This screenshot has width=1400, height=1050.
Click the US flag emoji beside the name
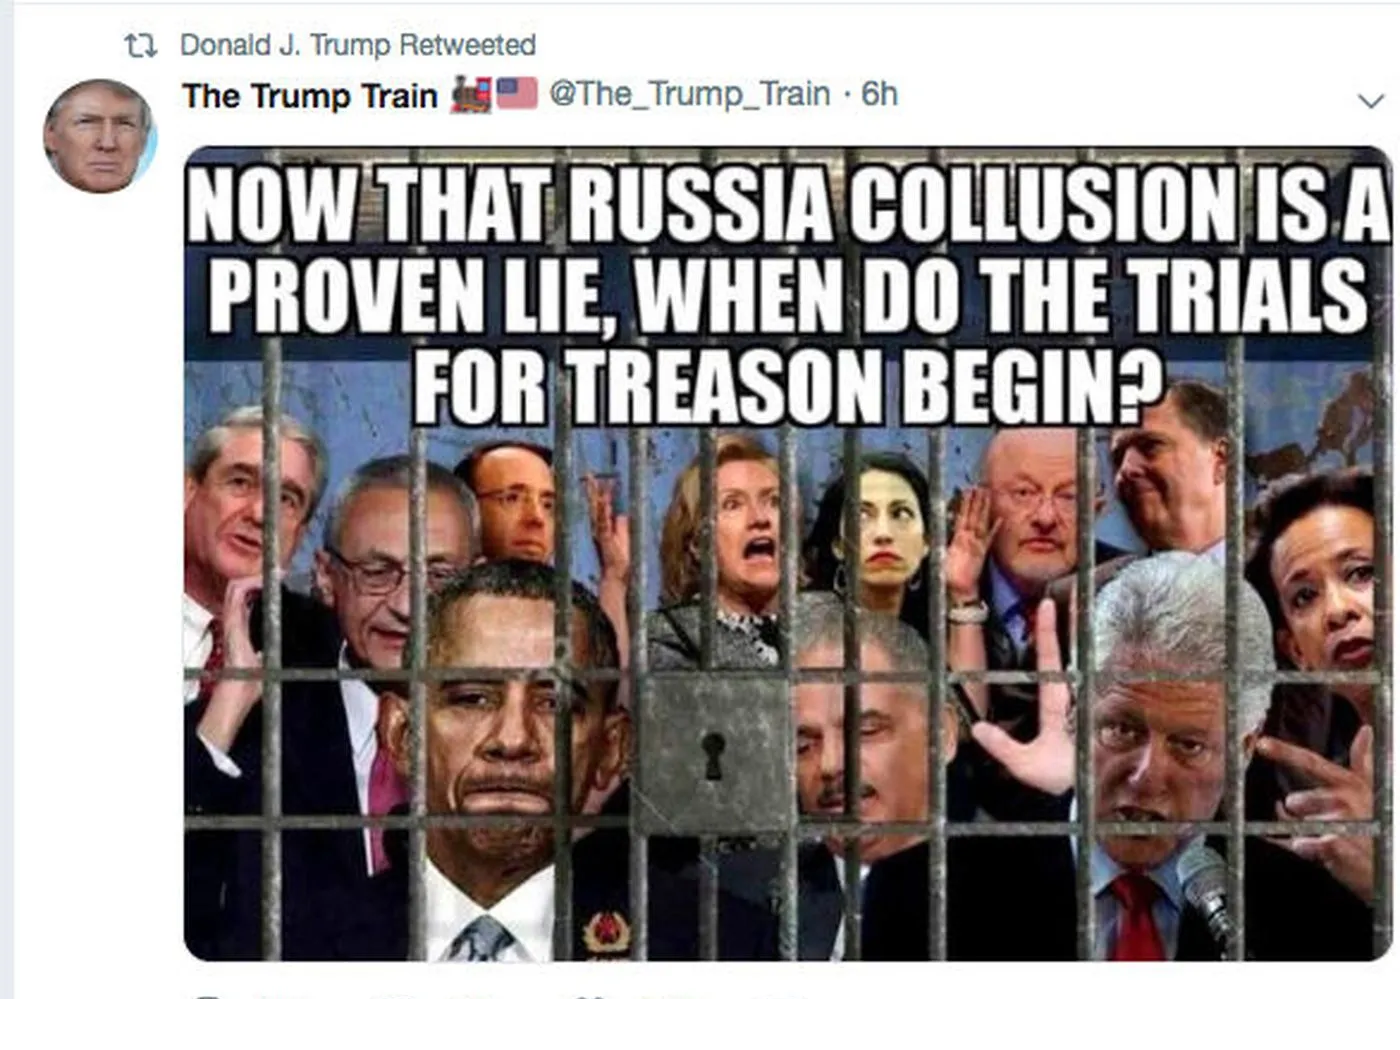click(x=517, y=93)
